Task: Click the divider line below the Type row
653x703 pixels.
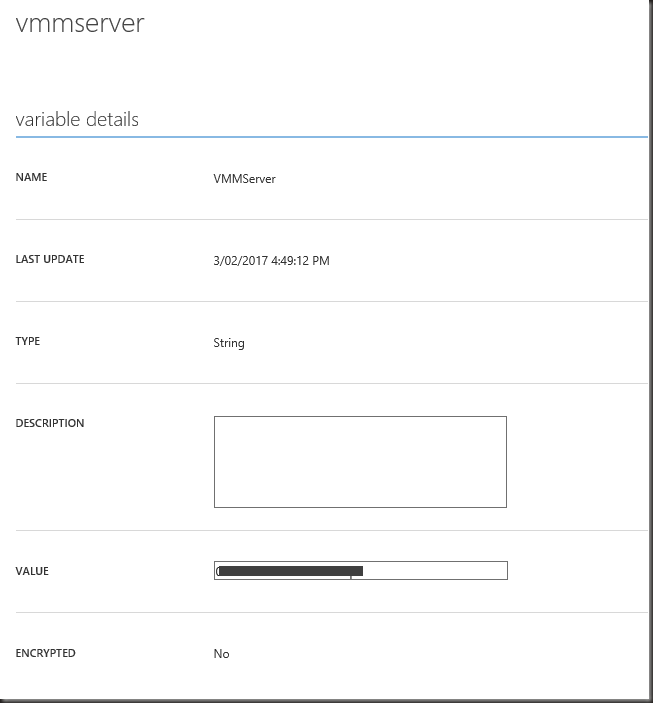Action: 331,383
